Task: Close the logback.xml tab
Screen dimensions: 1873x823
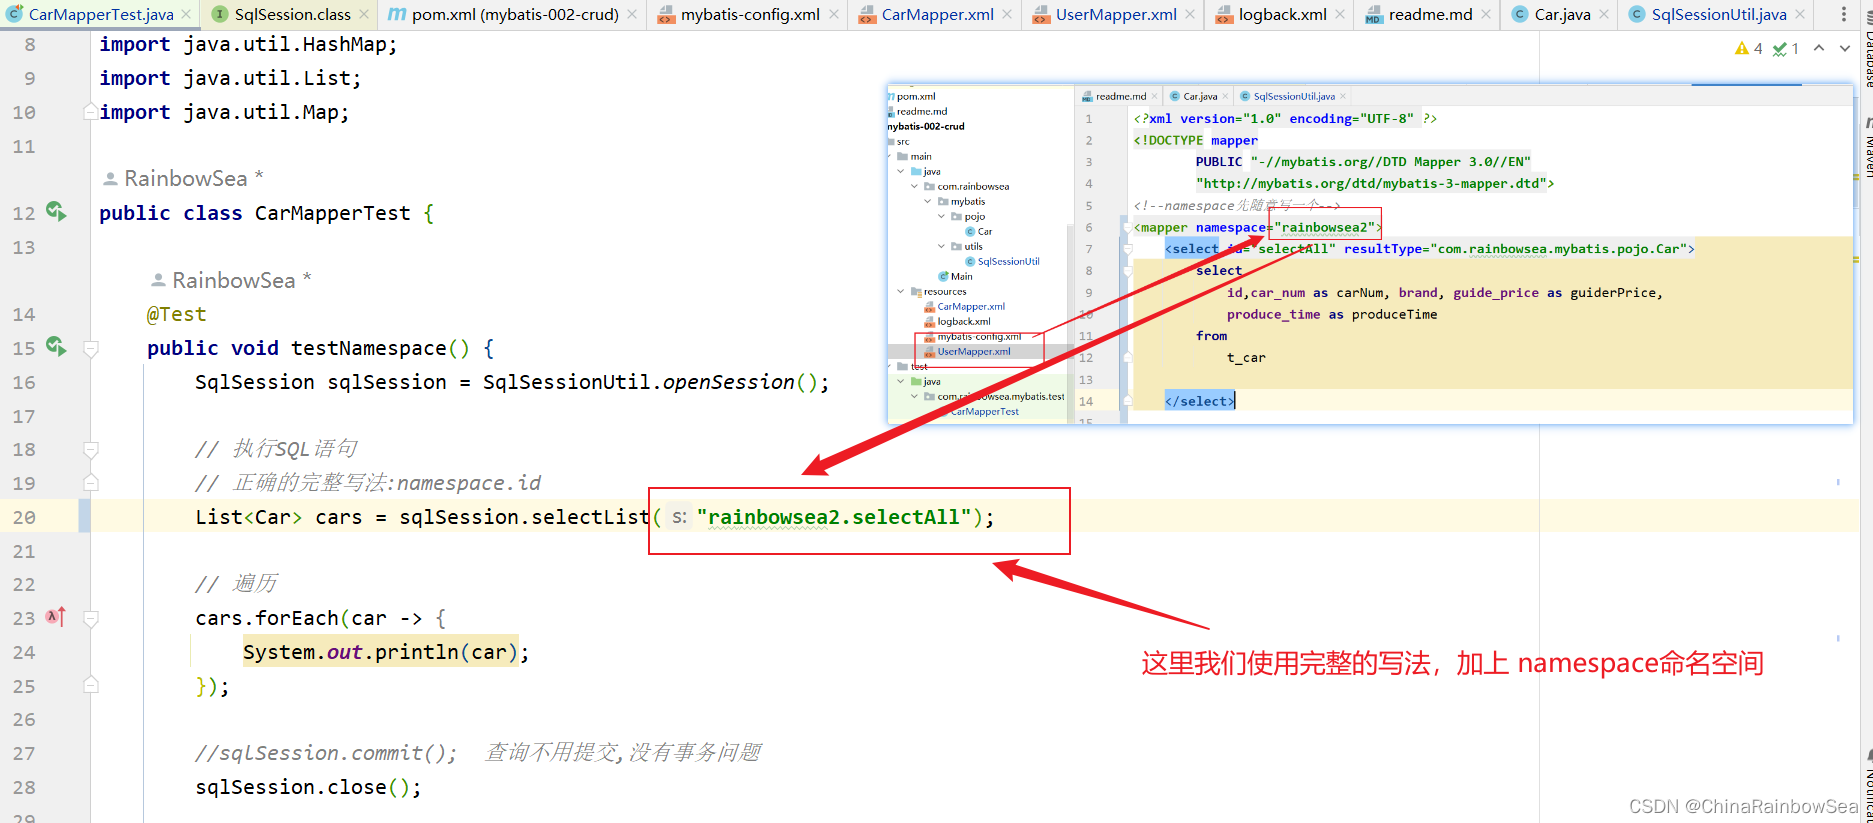Action: pyautogui.click(x=1340, y=14)
